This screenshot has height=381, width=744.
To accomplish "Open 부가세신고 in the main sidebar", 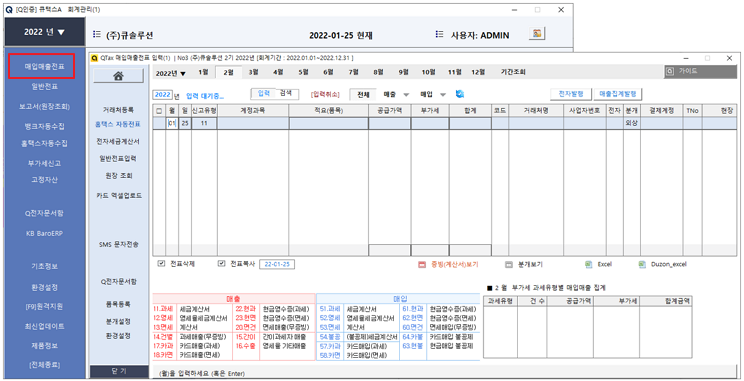I will click(44, 163).
